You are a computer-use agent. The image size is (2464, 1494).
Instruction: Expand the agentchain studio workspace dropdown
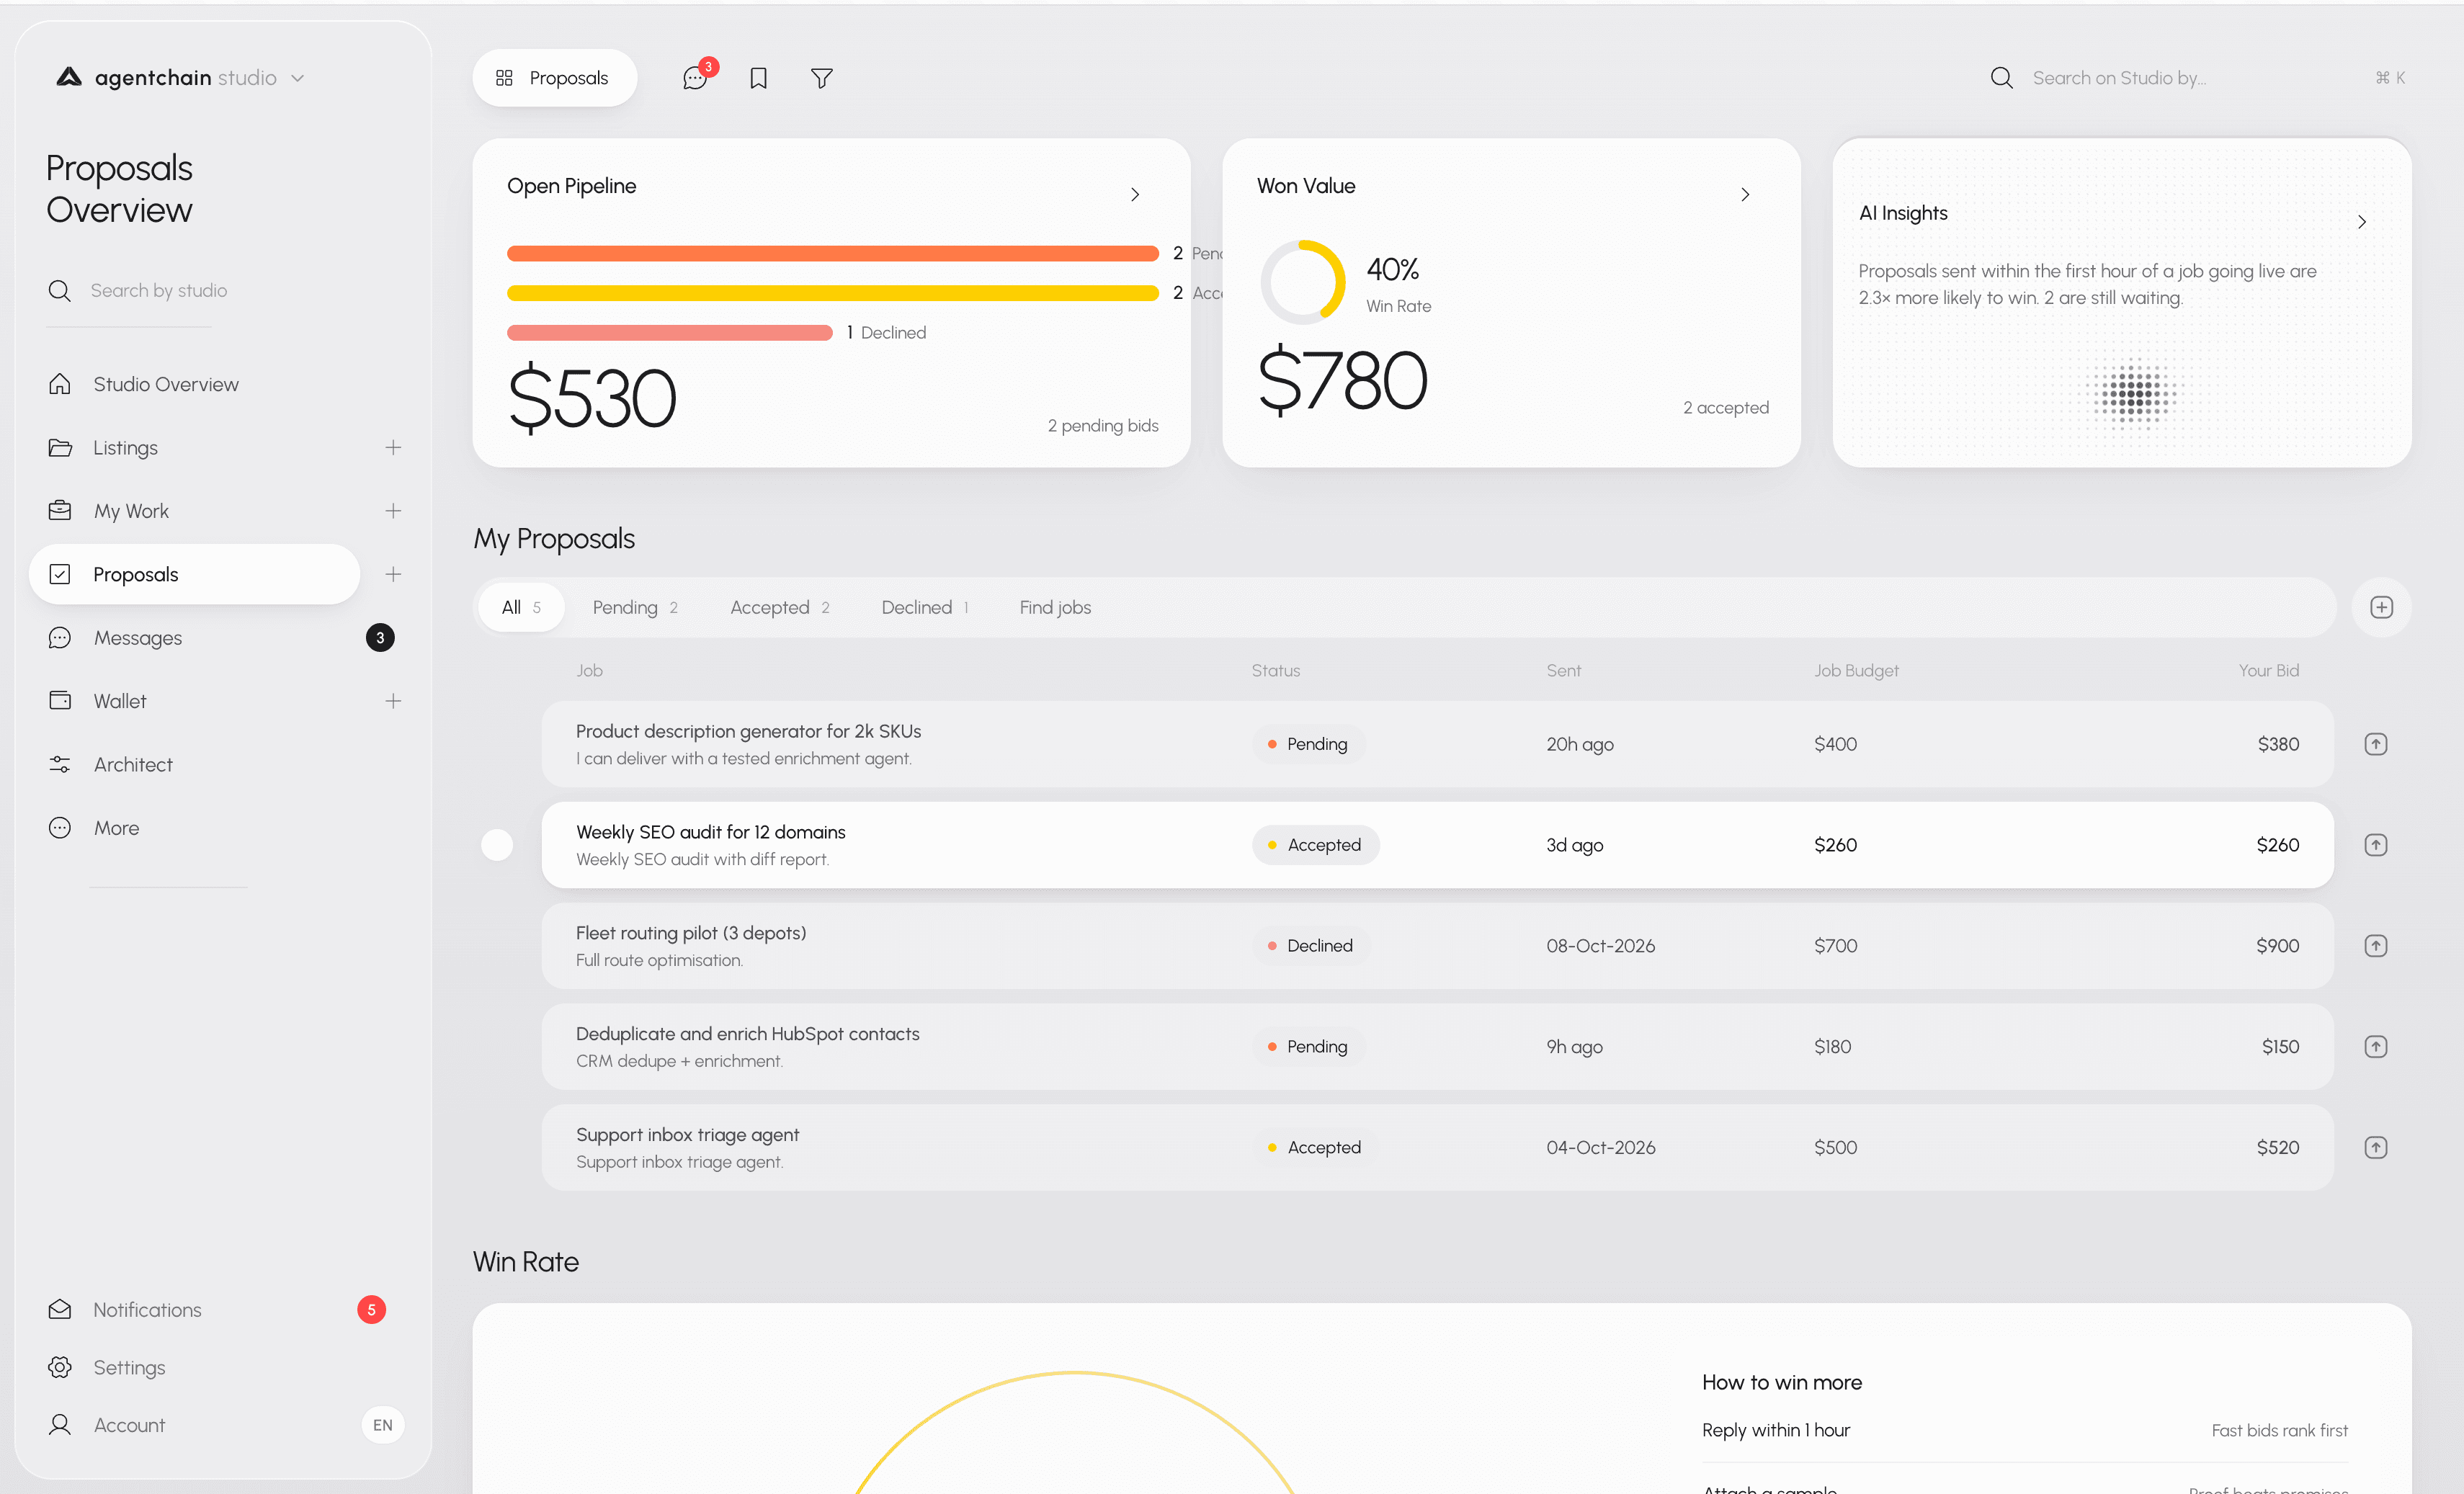pos(297,78)
